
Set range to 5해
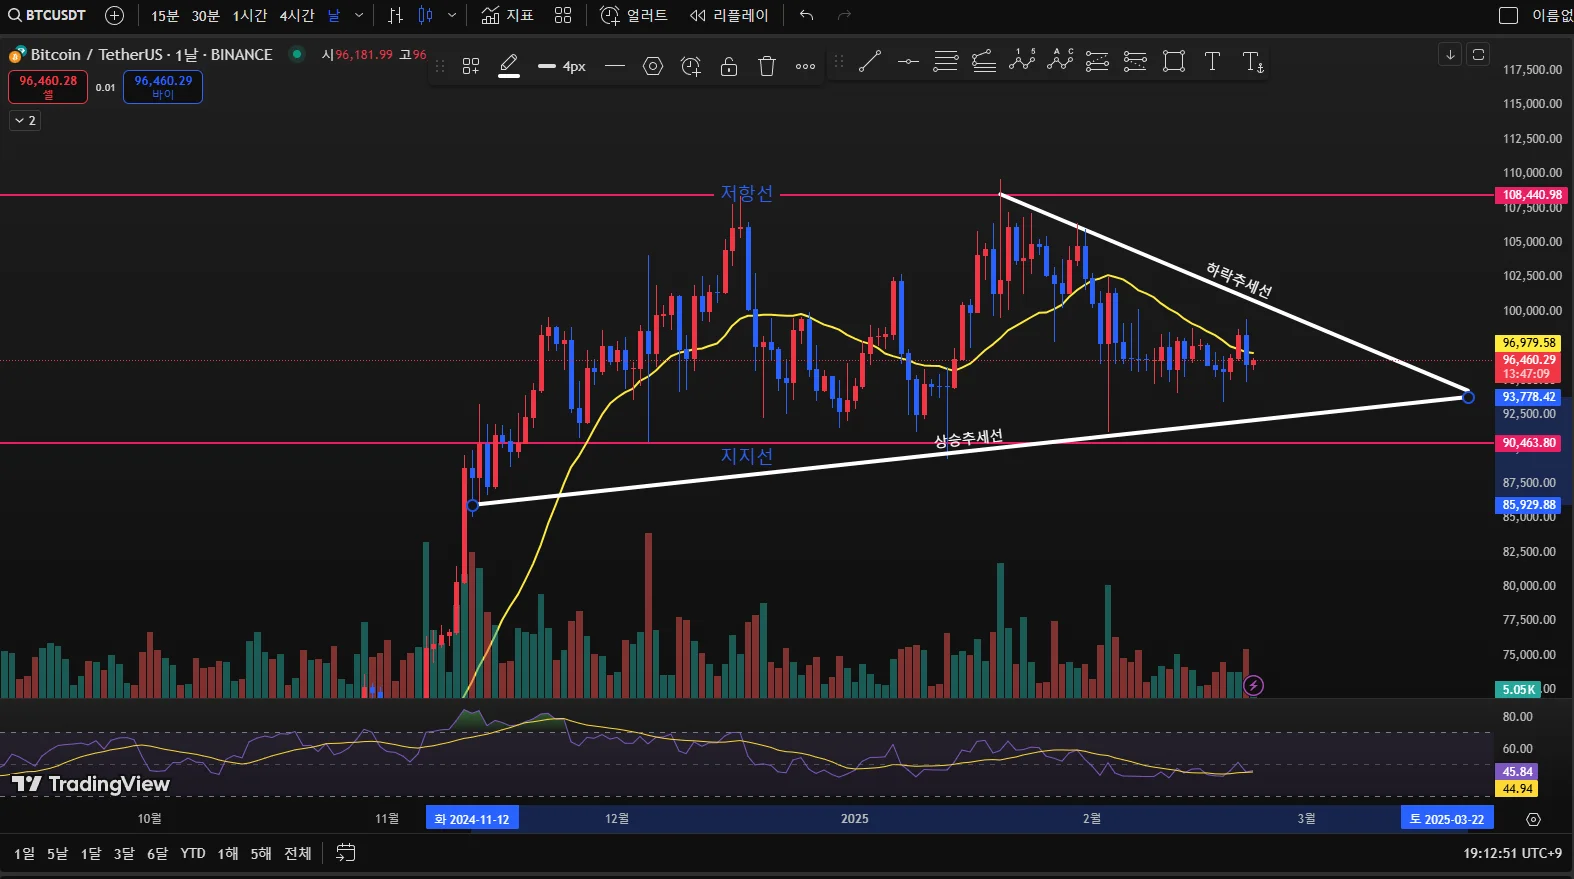click(261, 853)
